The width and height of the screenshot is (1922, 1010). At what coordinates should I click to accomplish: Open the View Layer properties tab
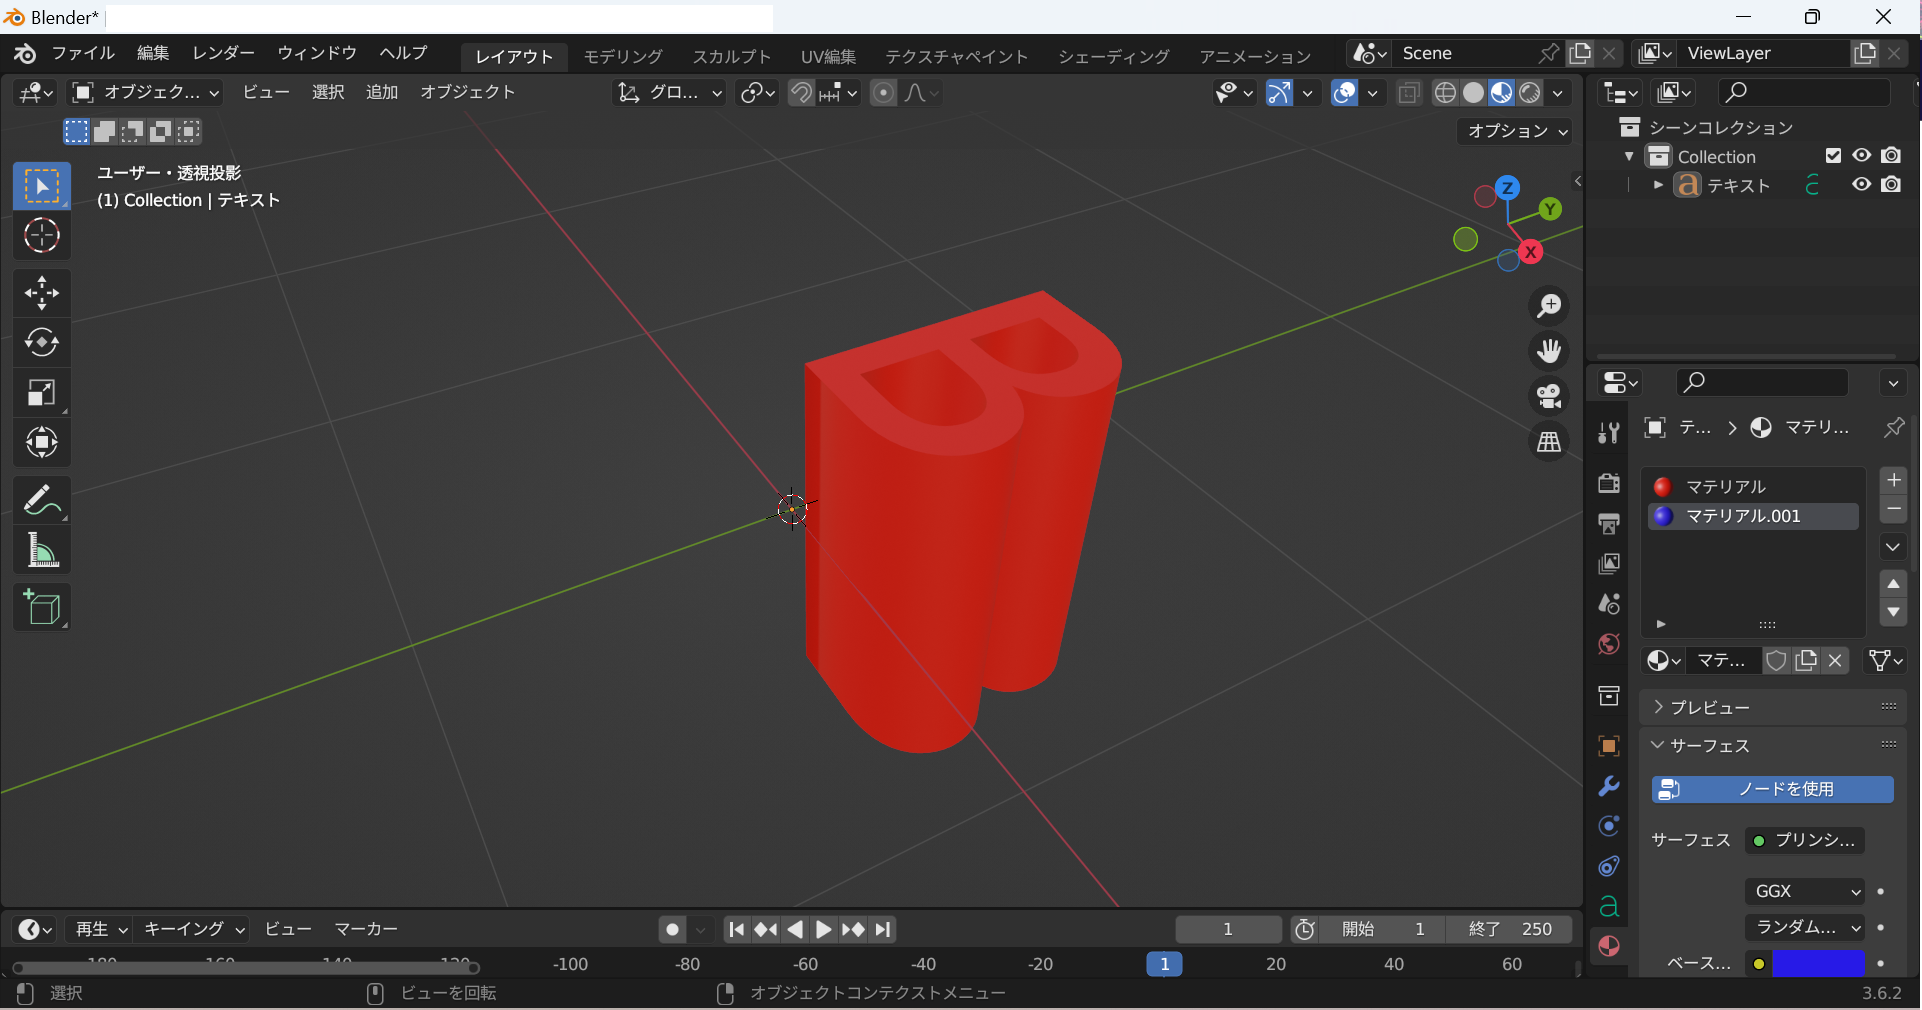click(x=1609, y=564)
